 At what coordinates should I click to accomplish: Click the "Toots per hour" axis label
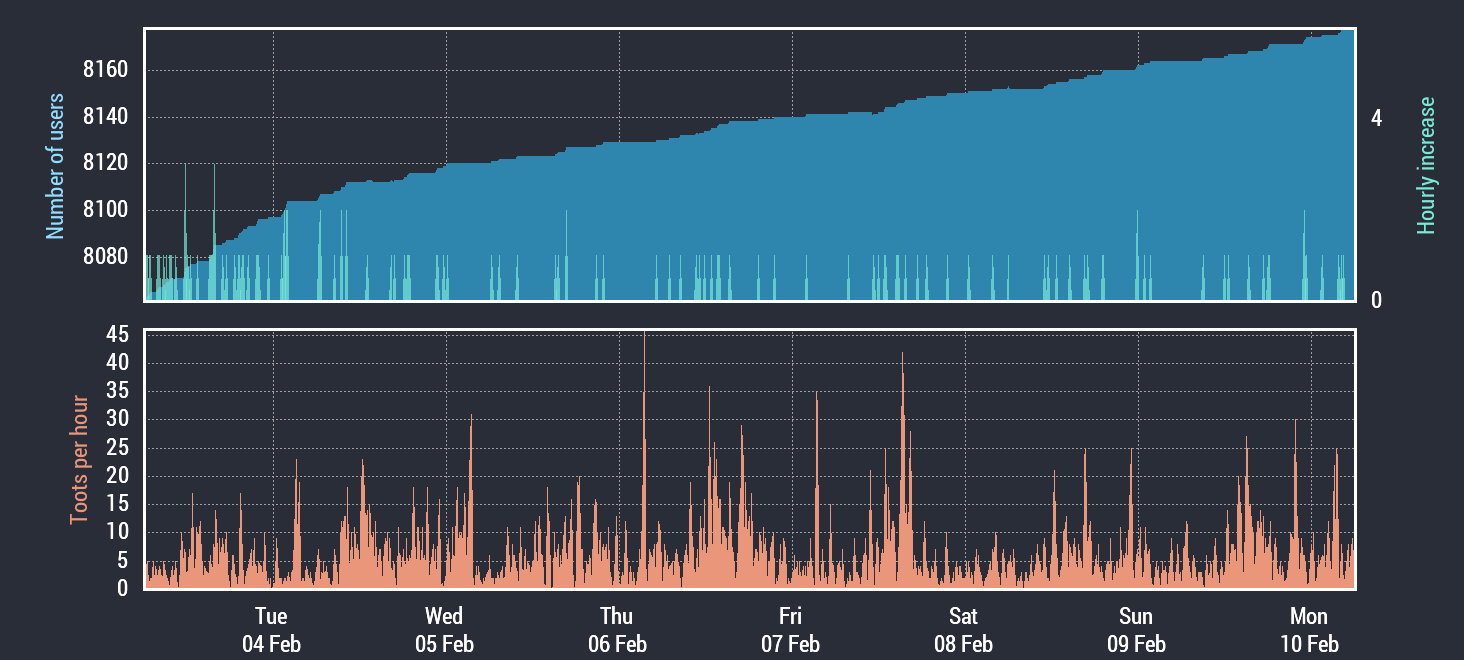point(79,460)
